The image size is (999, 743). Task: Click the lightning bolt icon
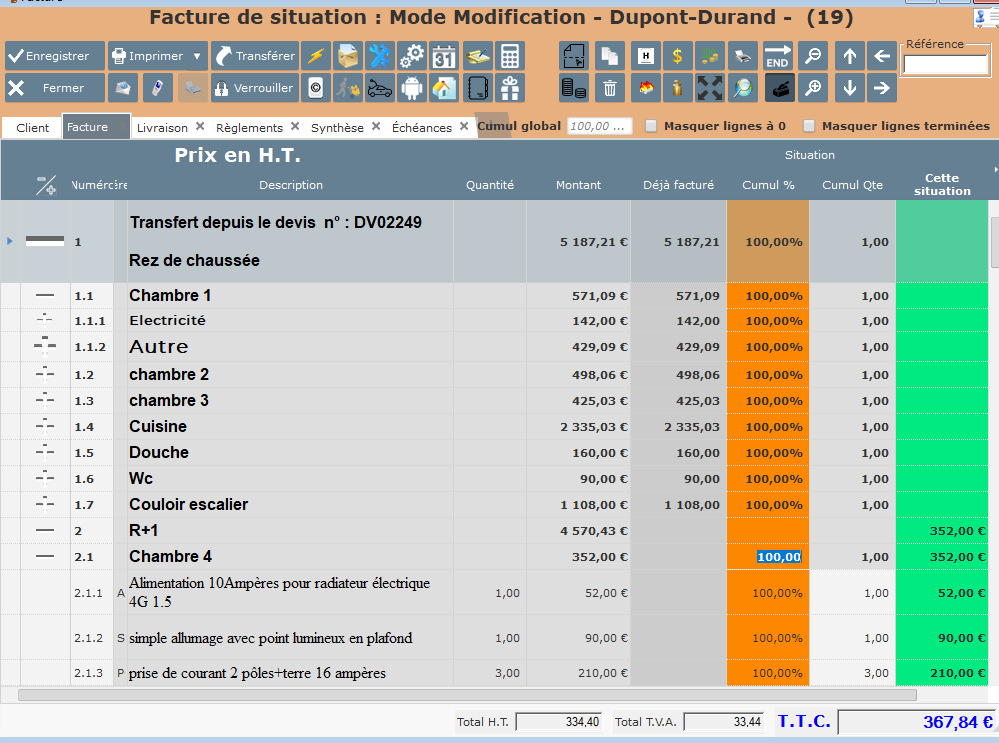point(315,57)
